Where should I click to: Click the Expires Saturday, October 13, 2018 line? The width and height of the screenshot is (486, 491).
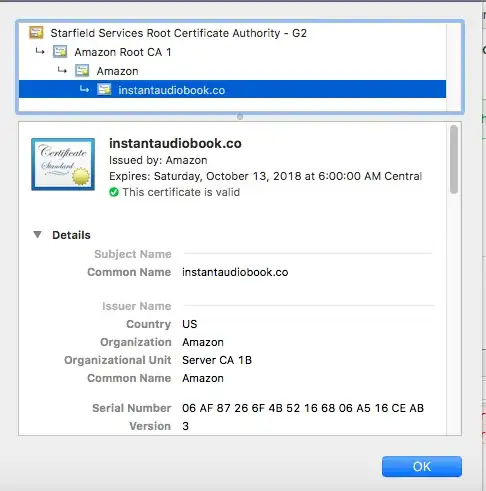pyautogui.click(x=266, y=176)
